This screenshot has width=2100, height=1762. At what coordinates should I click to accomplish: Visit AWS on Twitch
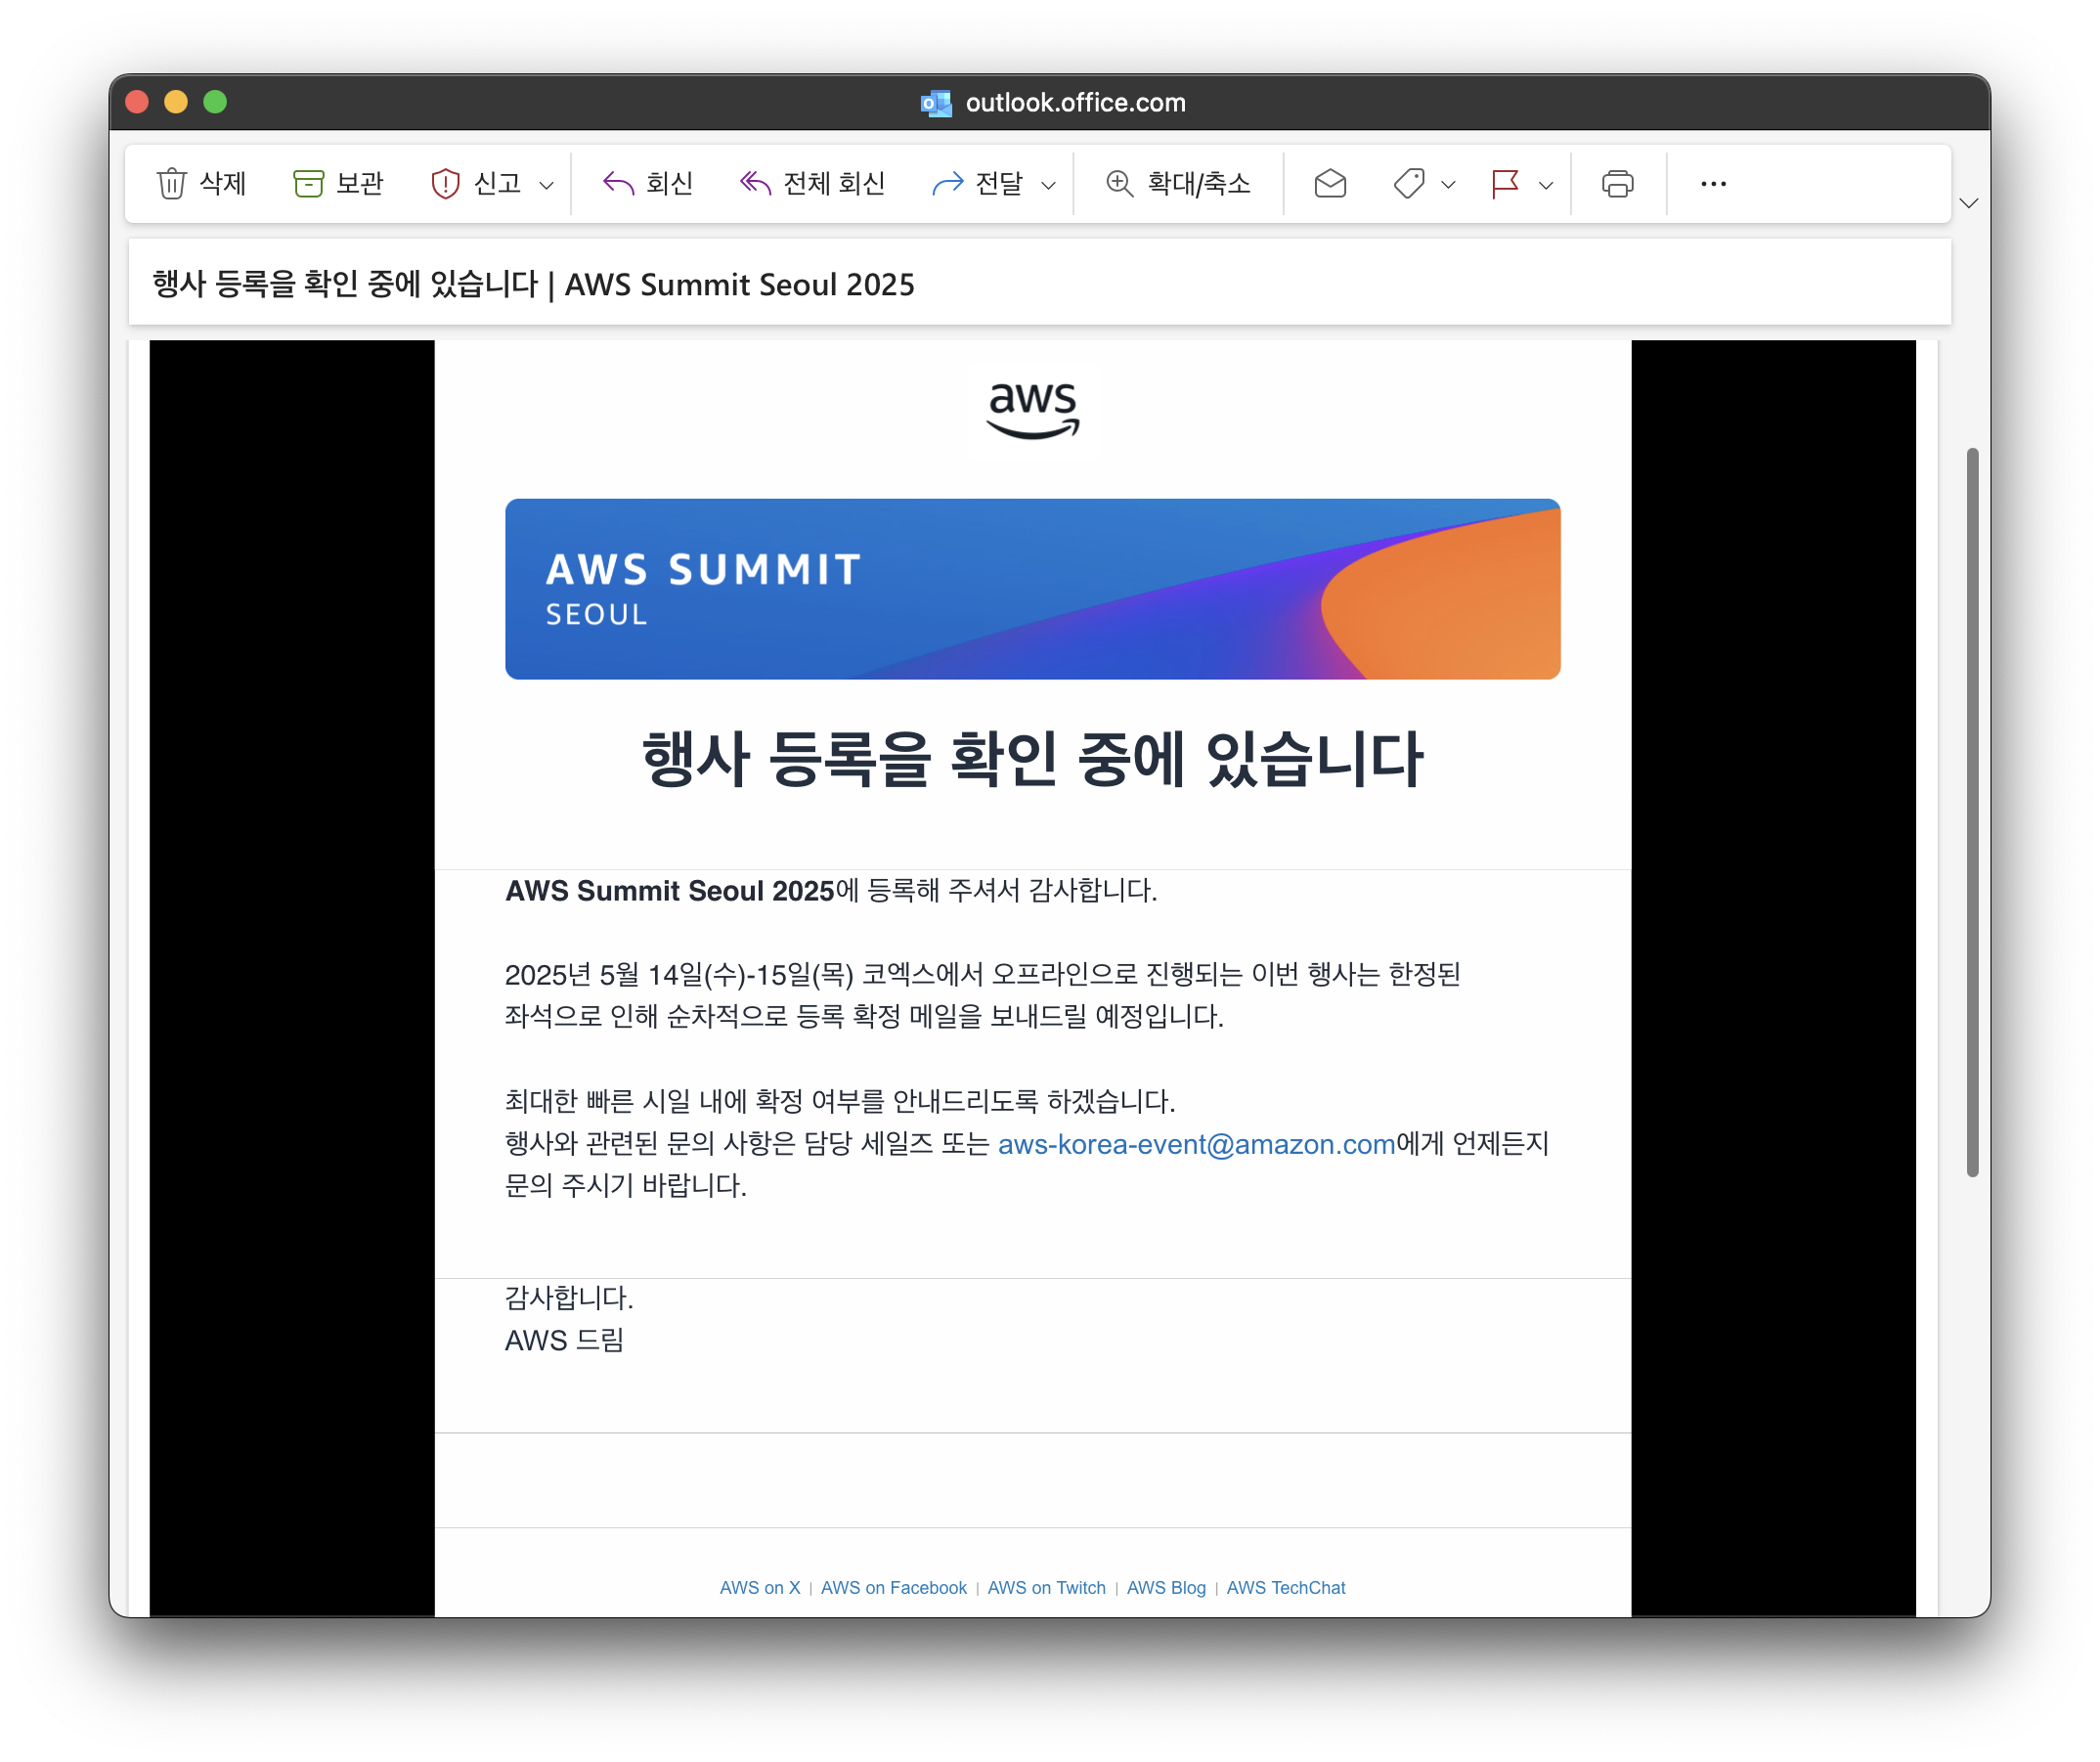point(1046,1588)
